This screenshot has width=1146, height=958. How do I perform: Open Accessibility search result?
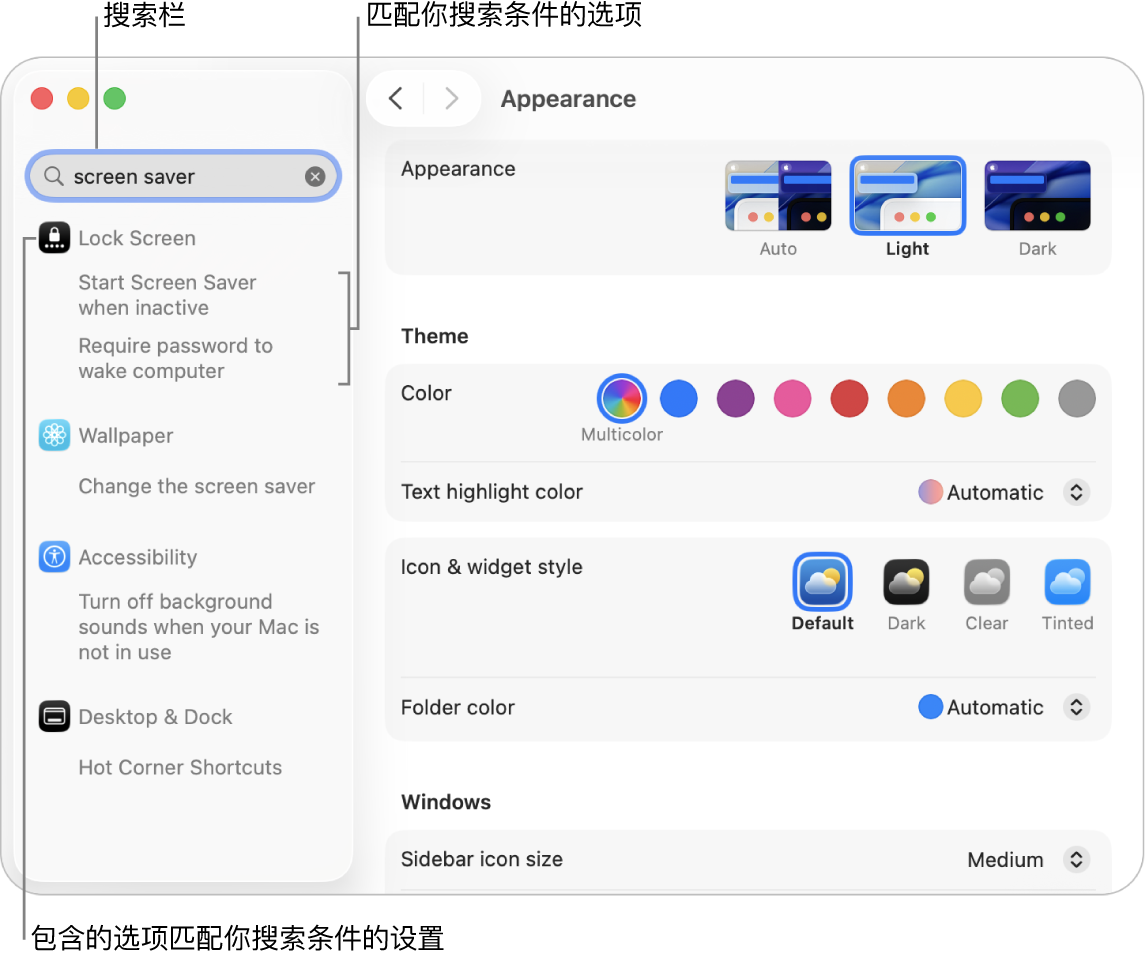click(138, 557)
